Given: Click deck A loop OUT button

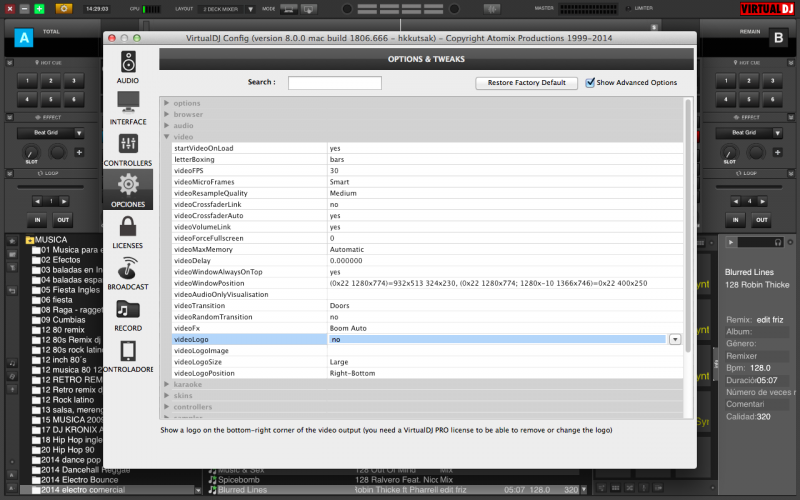Looking at the screenshot, I should (x=63, y=220).
